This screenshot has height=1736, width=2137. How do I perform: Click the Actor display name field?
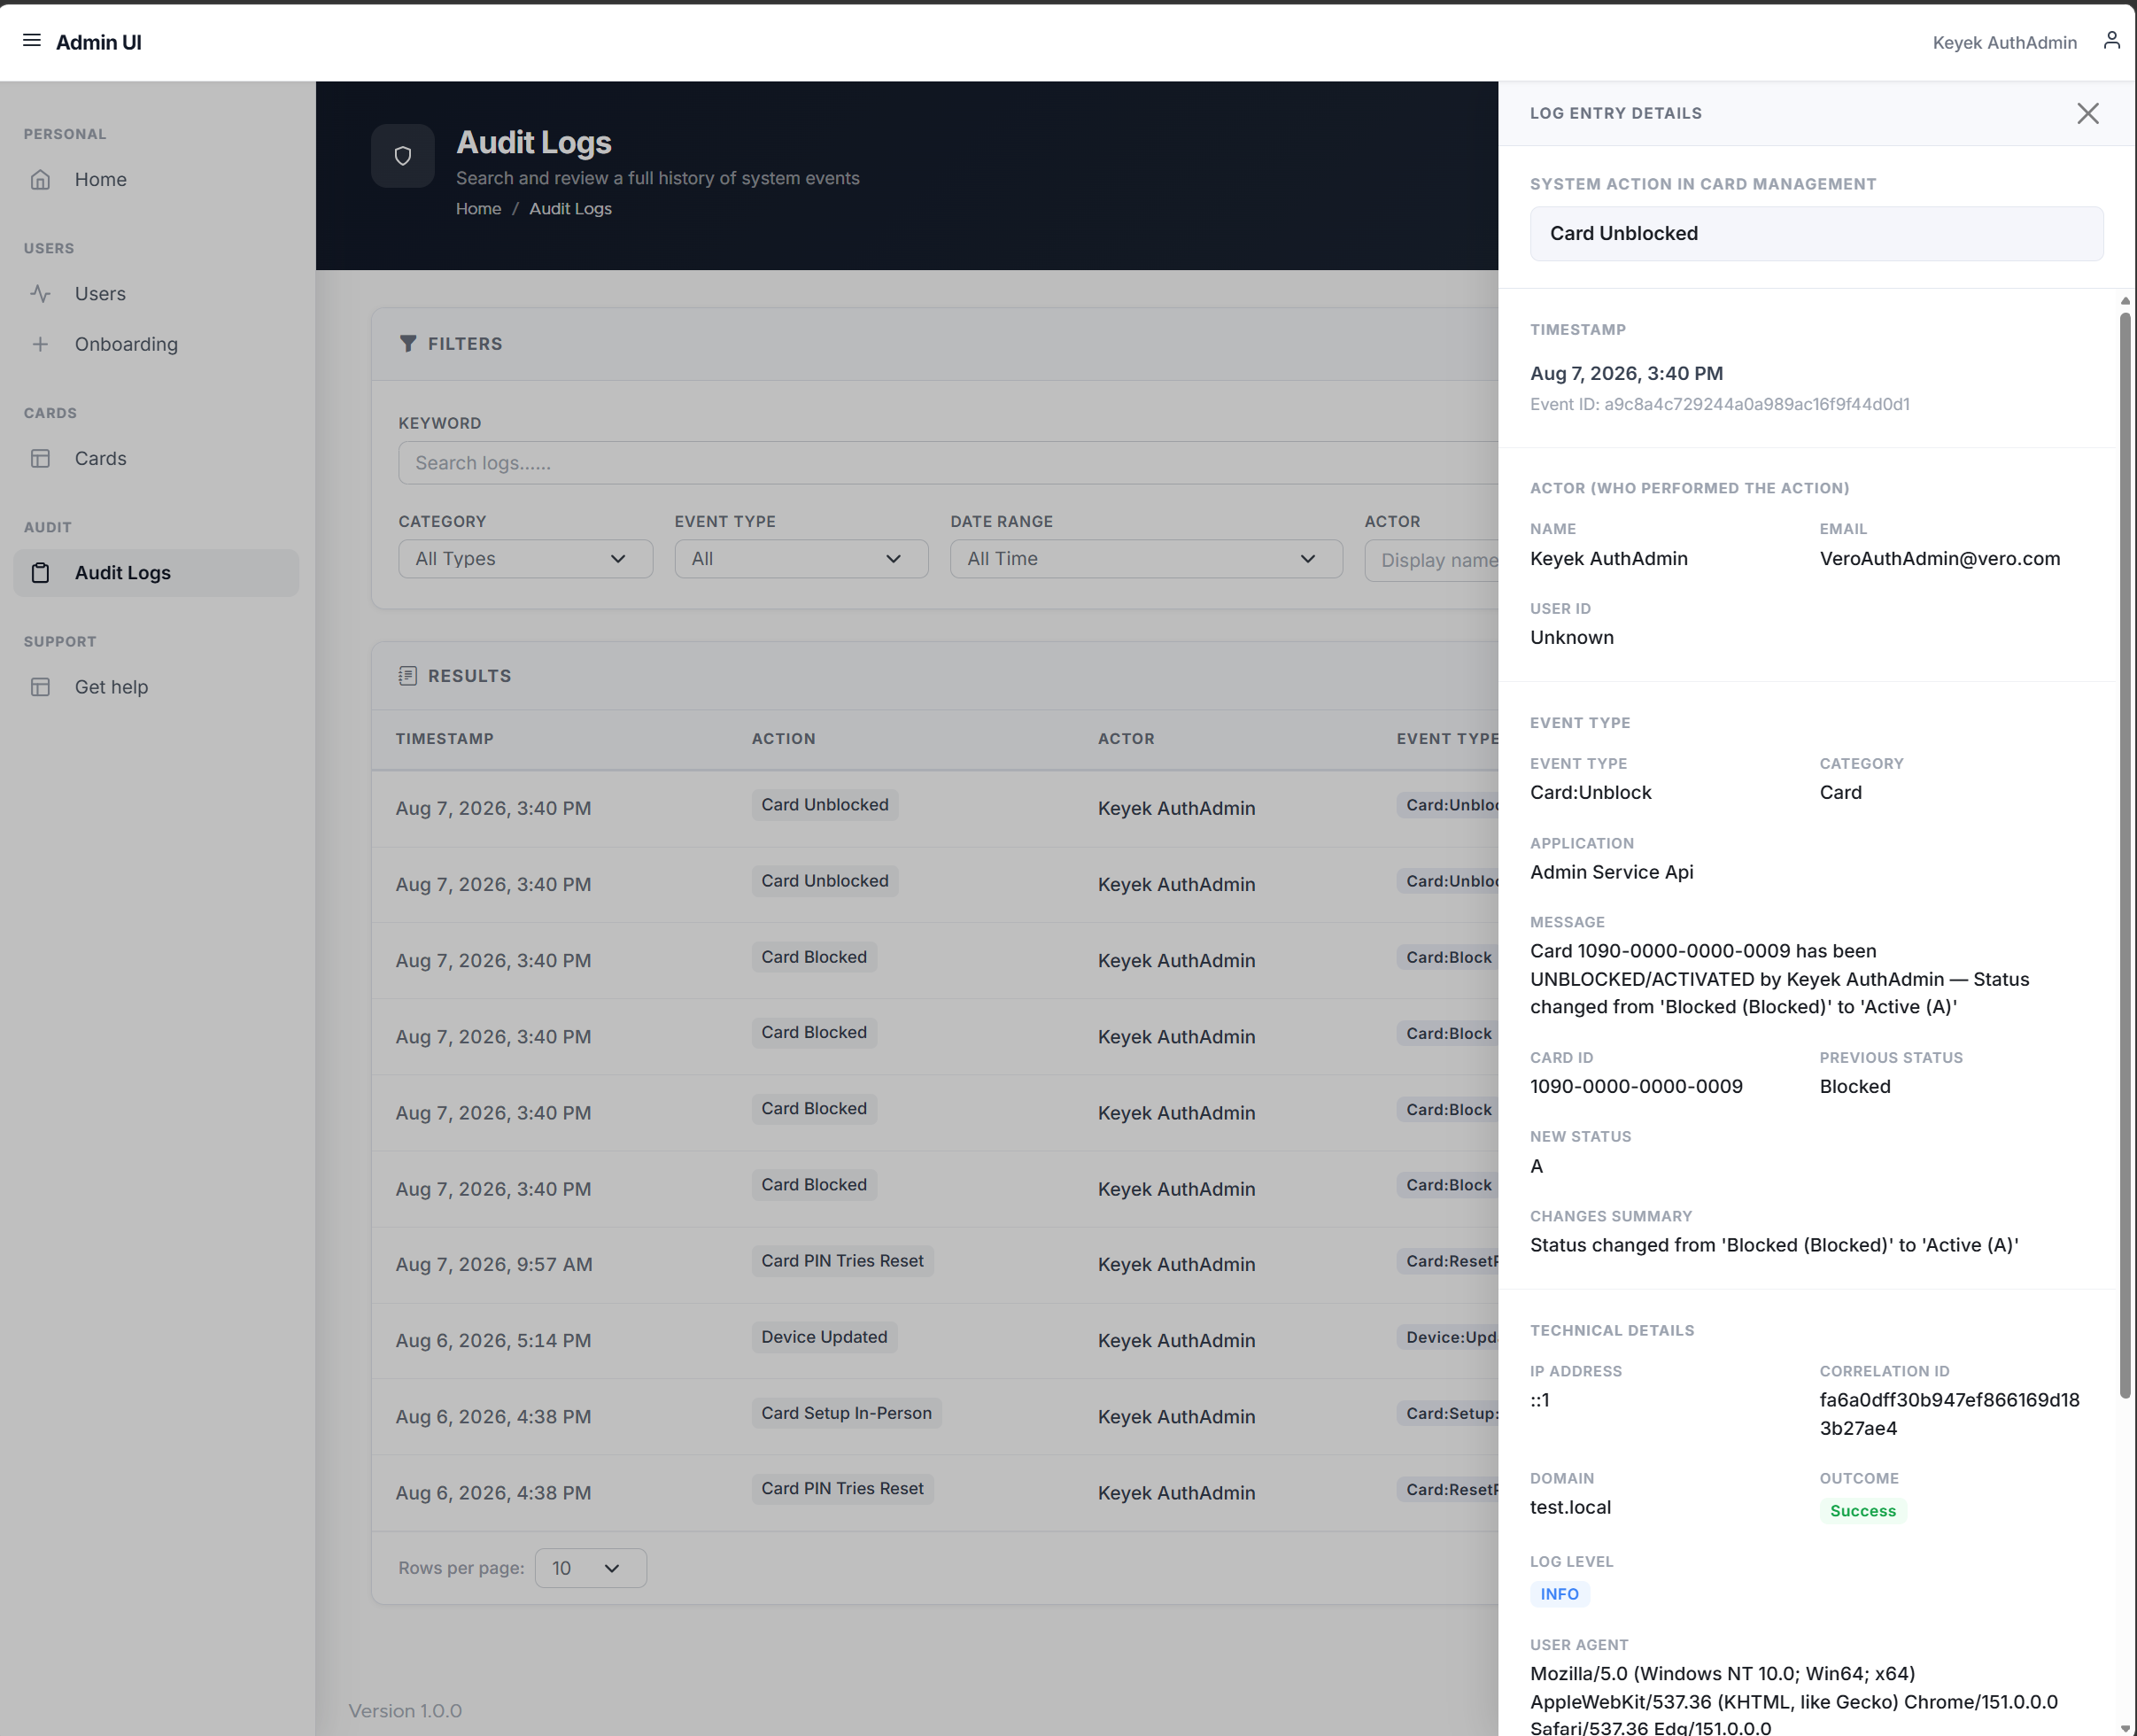[1431, 560]
